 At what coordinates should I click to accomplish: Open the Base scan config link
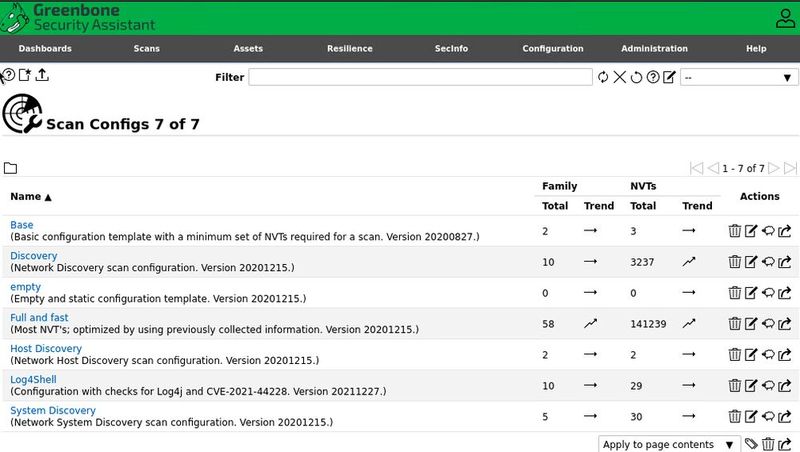tap(21, 225)
